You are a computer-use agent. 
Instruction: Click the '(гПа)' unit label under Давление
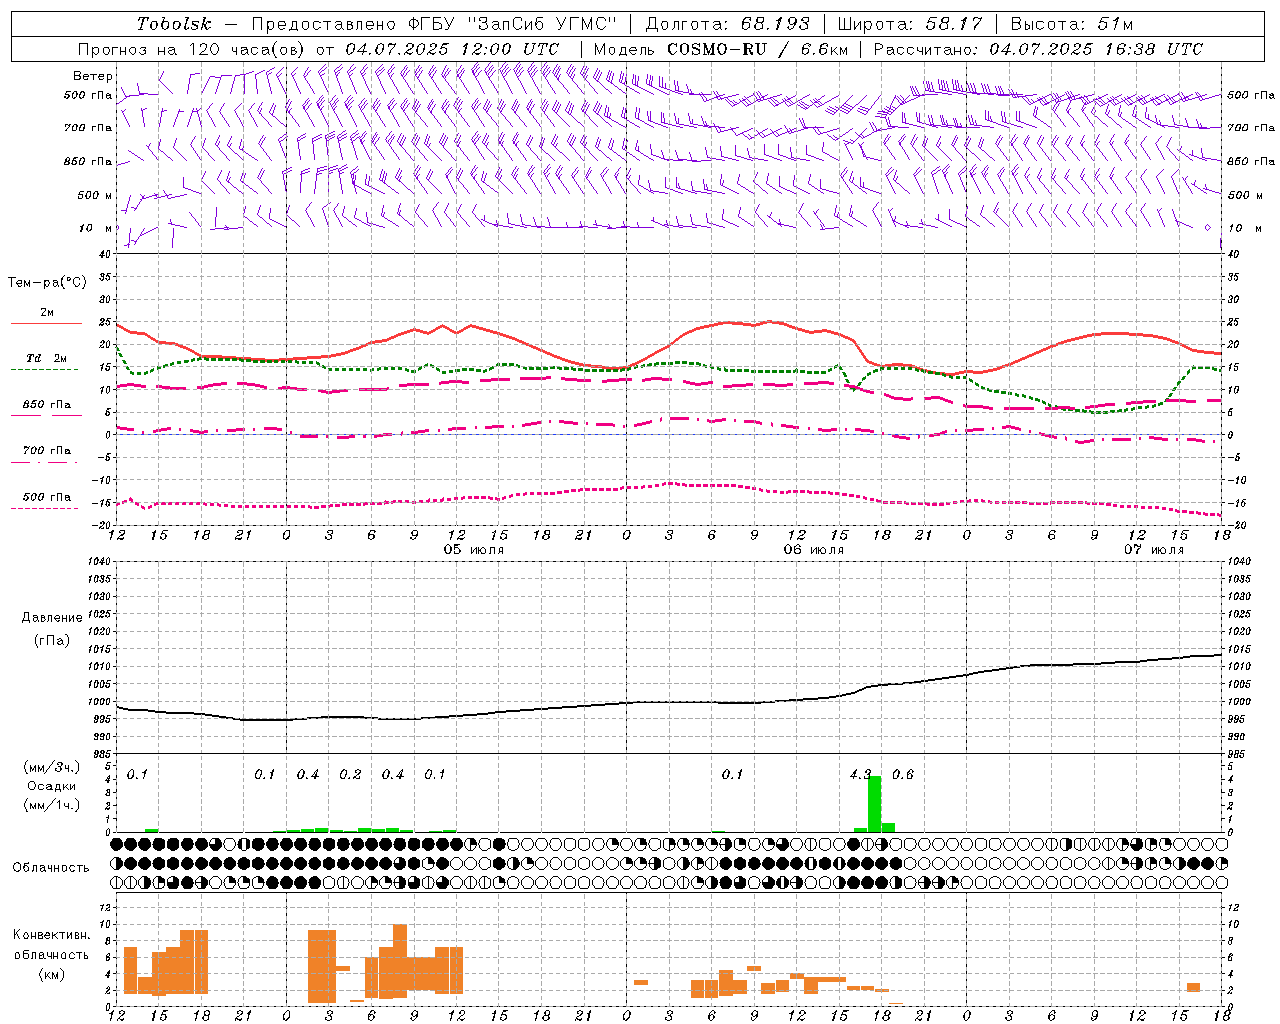pyautogui.click(x=51, y=641)
